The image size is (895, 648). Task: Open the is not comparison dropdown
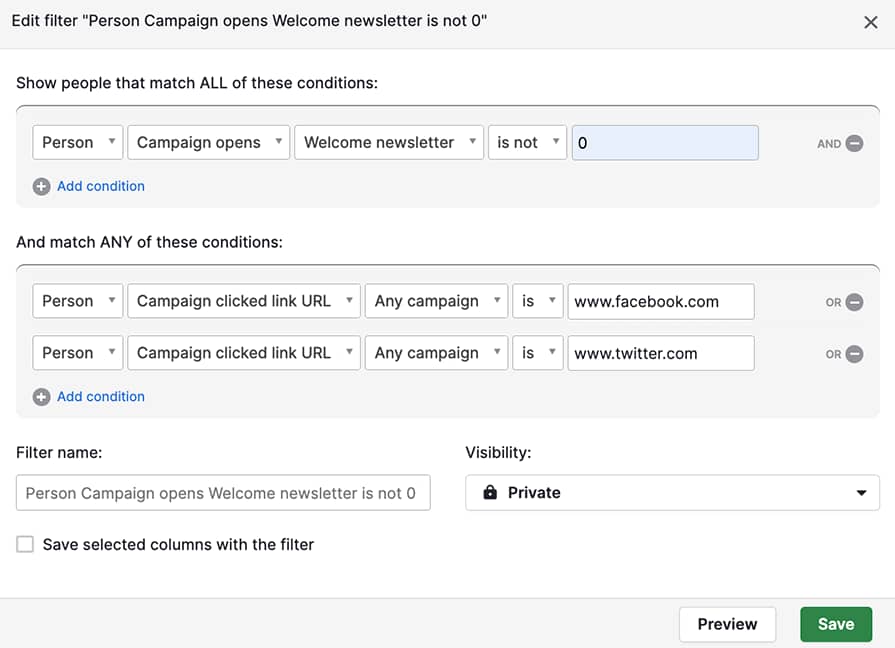[527, 142]
